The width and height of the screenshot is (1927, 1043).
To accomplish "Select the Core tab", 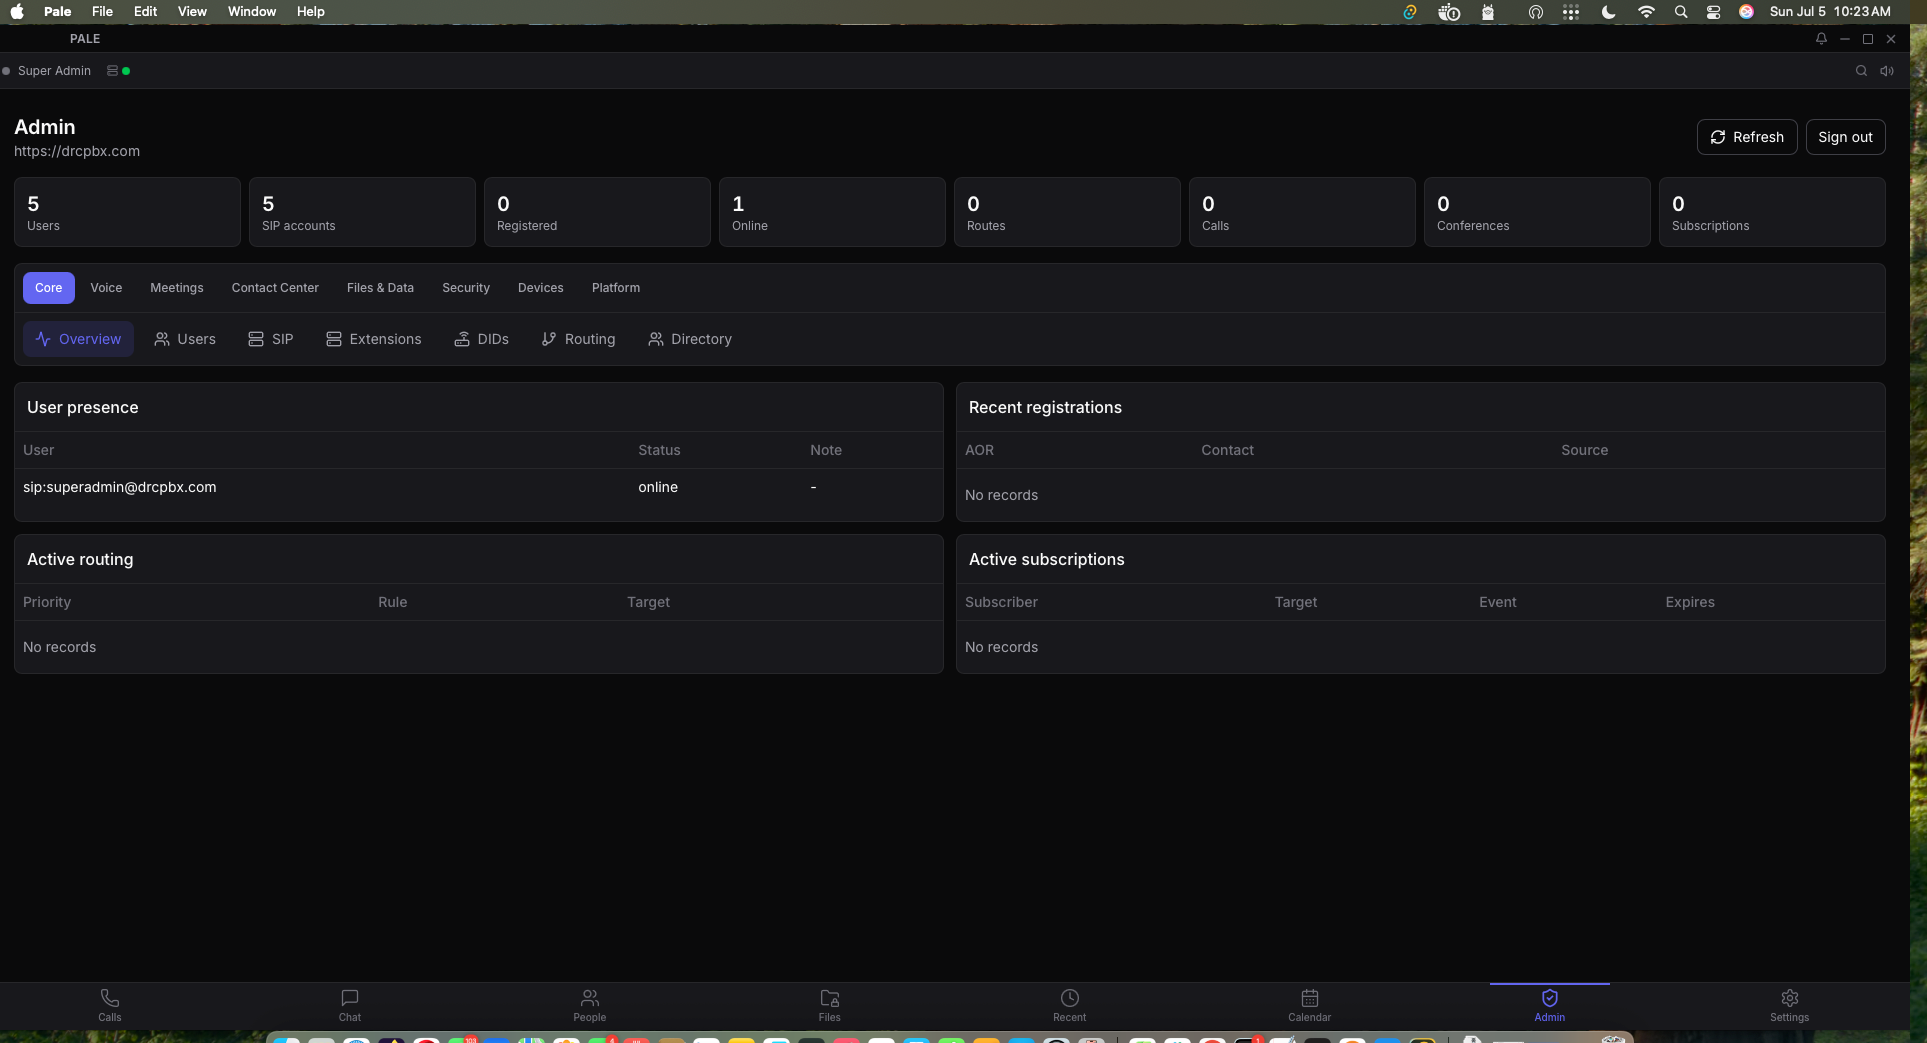I will pos(49,288).
